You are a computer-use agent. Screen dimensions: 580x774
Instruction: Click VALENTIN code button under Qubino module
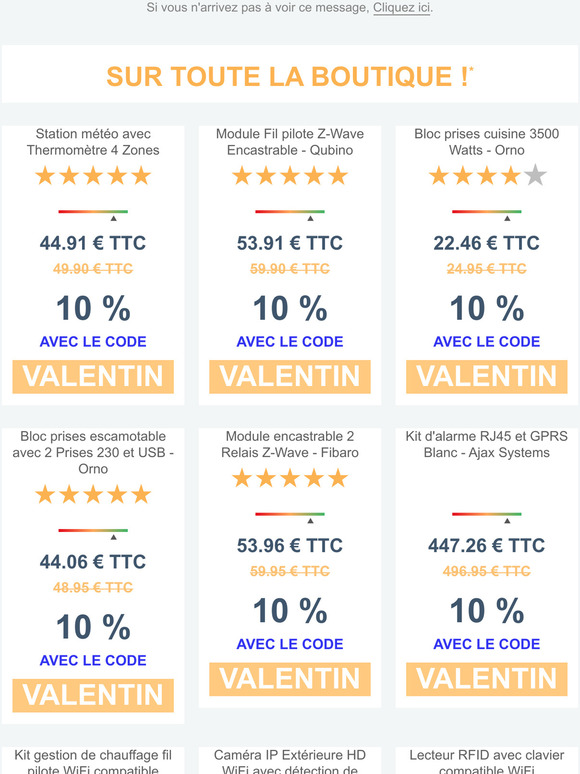pyautogui.click(x=290, y=377)
